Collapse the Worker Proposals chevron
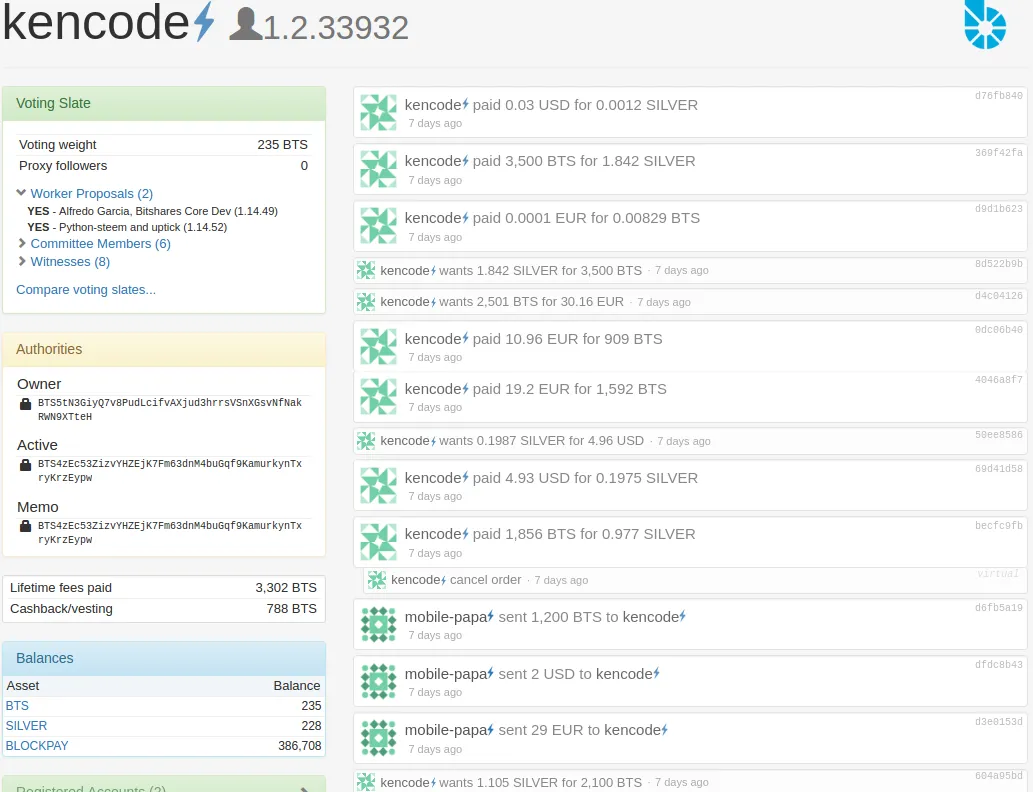Viewport: 1033px width, 792px height. (x=21, y=193)
